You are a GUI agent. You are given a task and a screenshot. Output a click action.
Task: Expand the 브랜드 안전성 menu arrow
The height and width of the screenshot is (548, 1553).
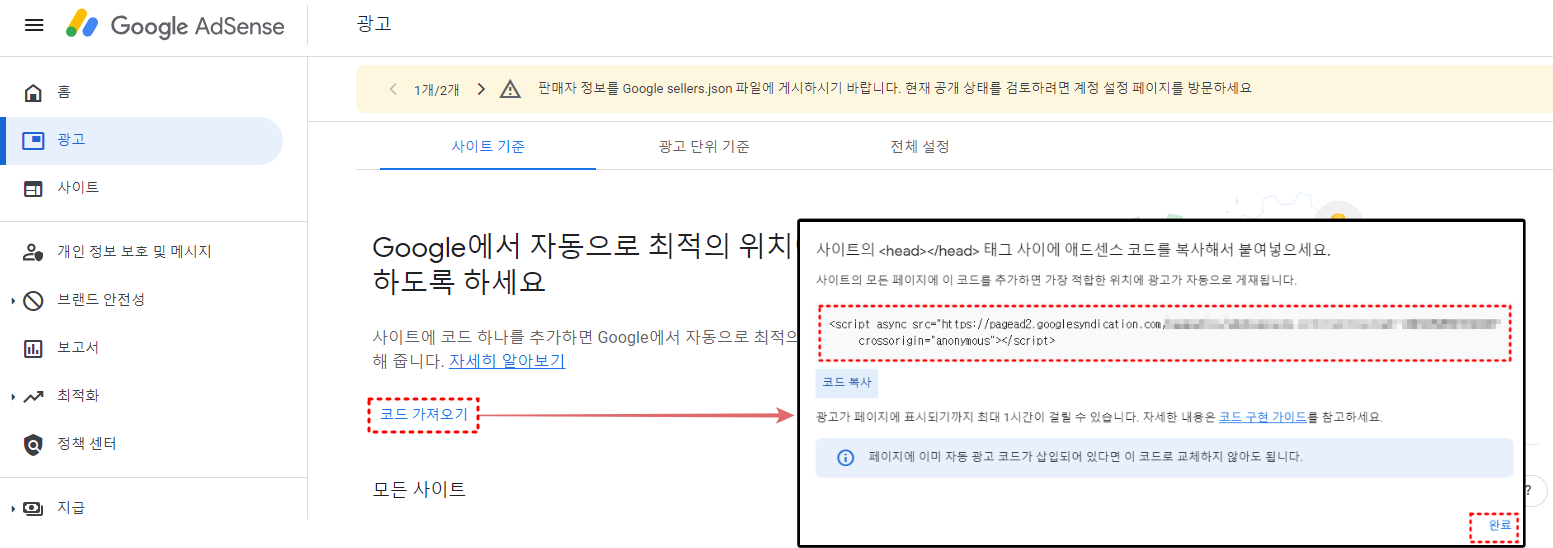[13, 300]
